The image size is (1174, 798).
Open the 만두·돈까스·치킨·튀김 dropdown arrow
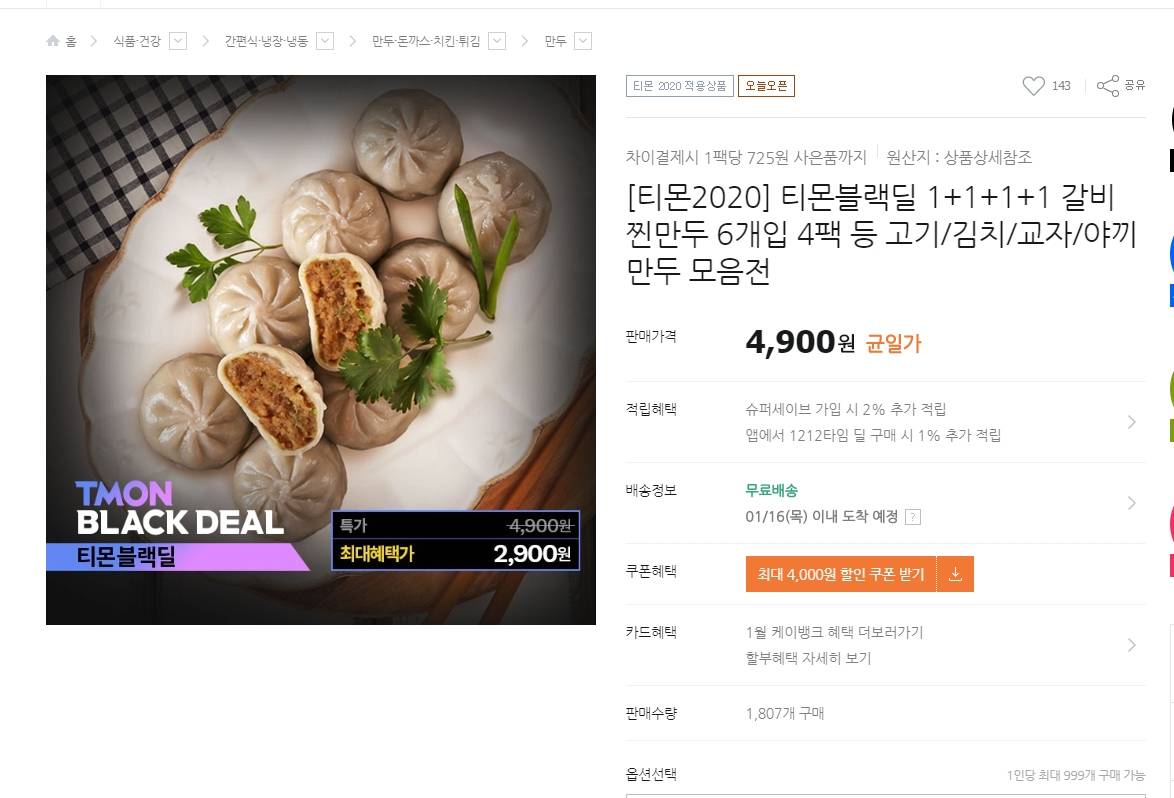coord(497,41)
